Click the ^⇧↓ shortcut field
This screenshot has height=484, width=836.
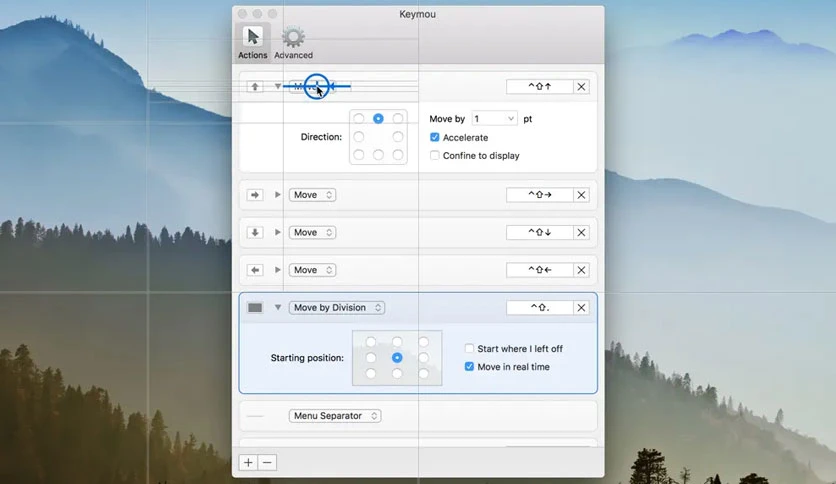pos(540,232)
